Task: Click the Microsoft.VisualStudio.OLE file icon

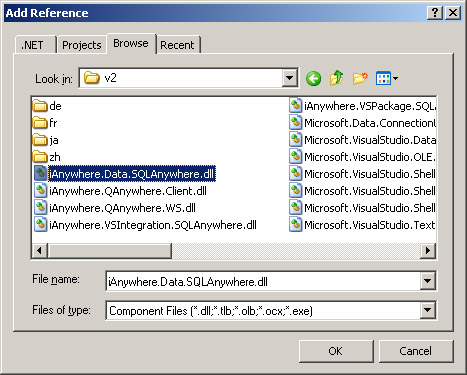Action: pos(295,157)
